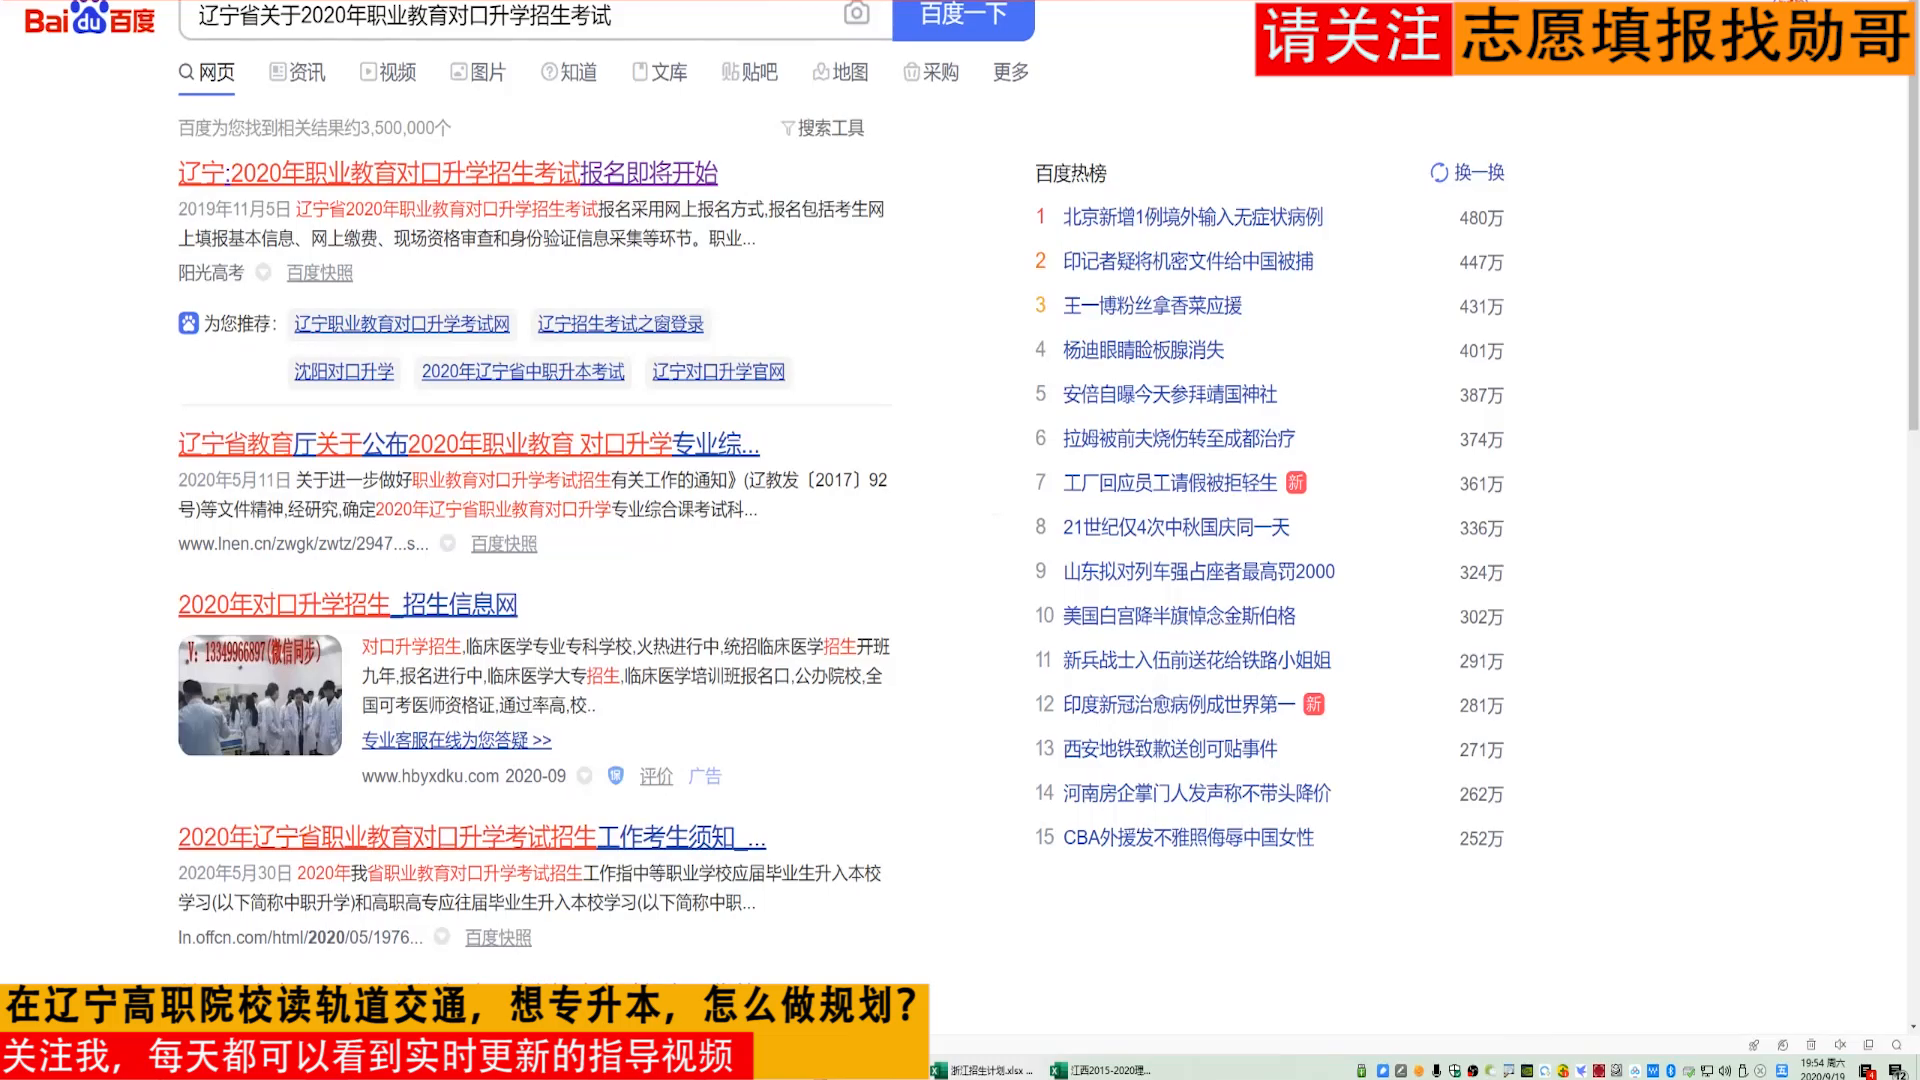Click the paw icon beside 为您推荐
This screenshot has height=1080, width=1920.
(x=189, y=323)
